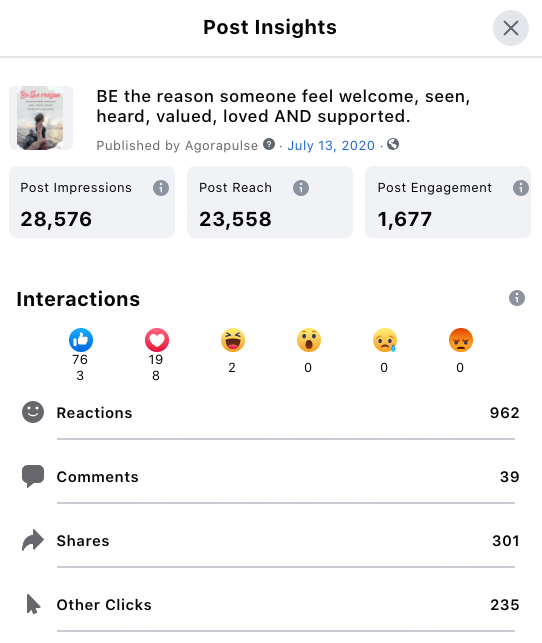Select the Wow surprised reaction icon
Image resolution: width=542 pixels, height=643 pixels.
pyautogui.click(x=309, y=340)
